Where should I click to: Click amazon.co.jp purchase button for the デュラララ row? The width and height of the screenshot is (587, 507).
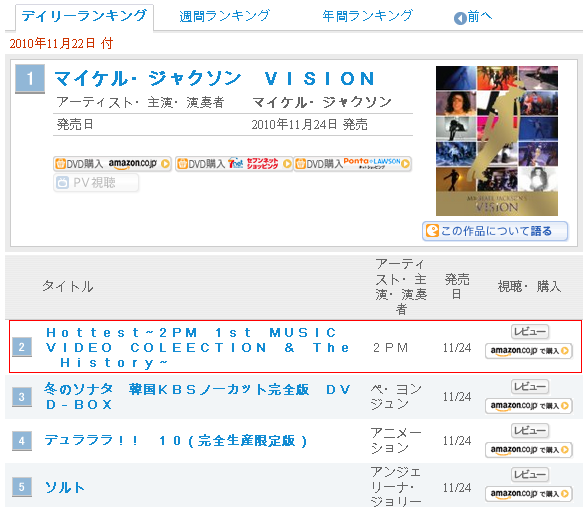pyautogui.click(x=529, y=450)
